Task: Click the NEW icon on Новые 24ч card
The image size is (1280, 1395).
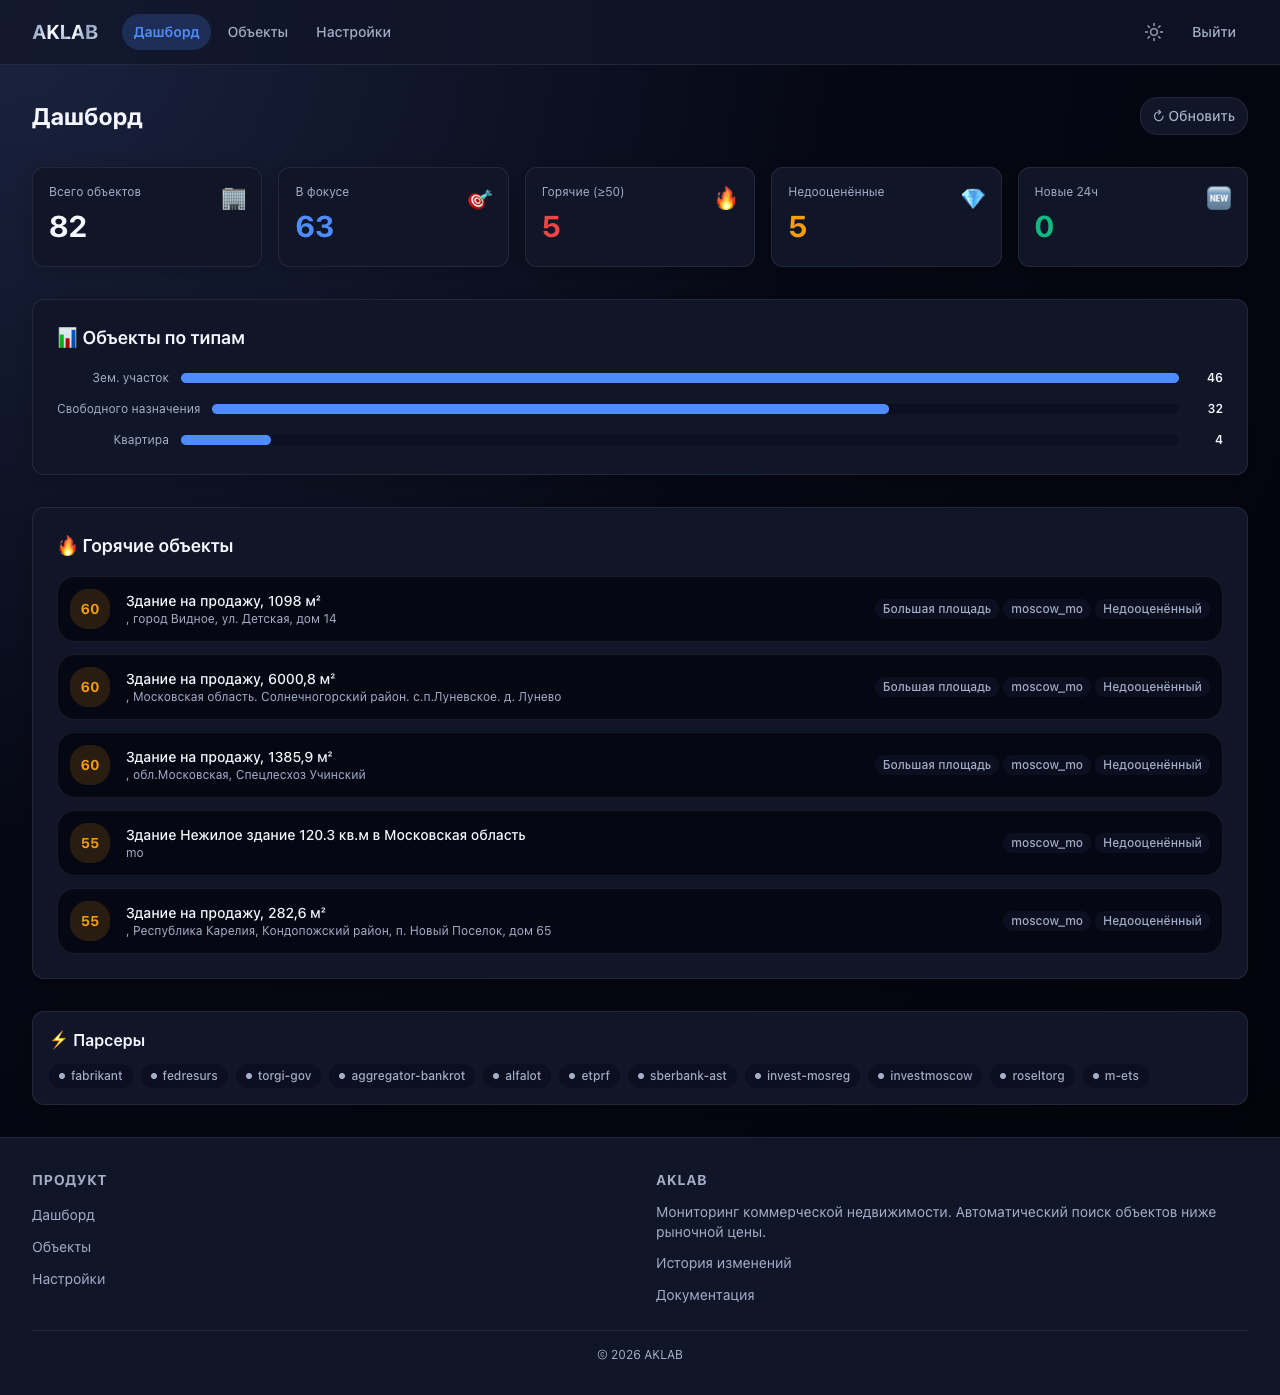Action: (x=1219, y=198)
